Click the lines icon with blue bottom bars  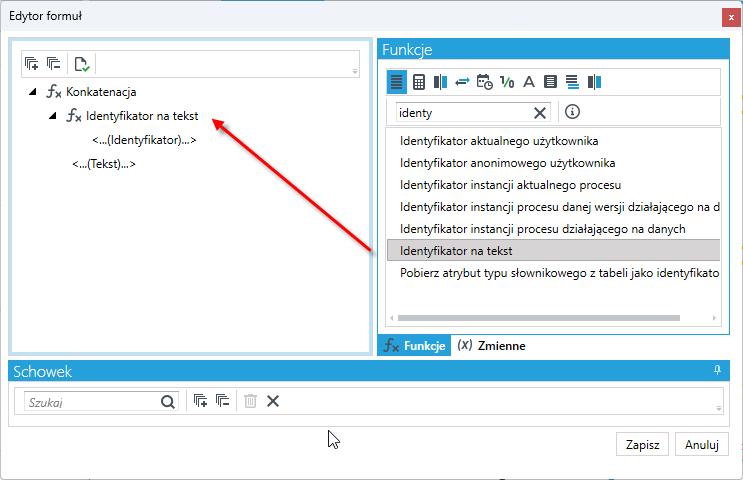(572, 82)
